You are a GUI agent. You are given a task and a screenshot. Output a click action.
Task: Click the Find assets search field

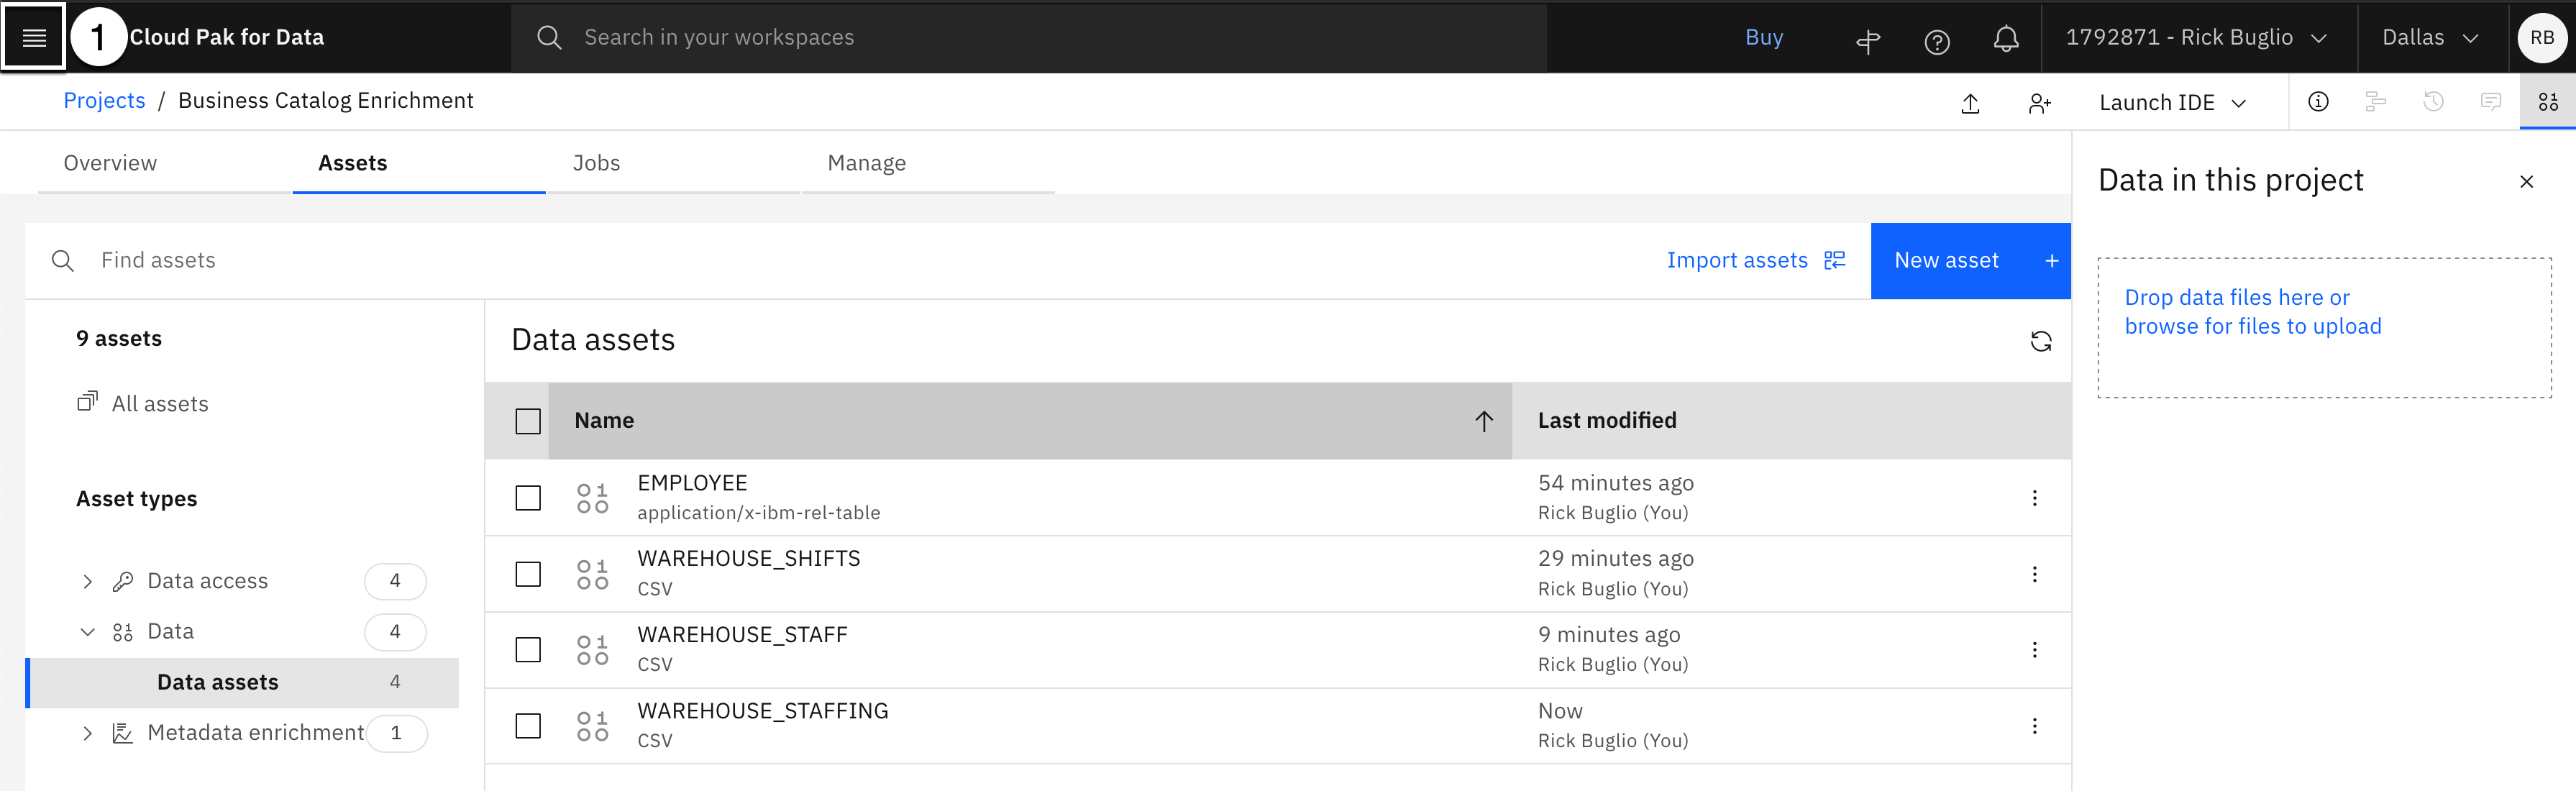(400, 261)
